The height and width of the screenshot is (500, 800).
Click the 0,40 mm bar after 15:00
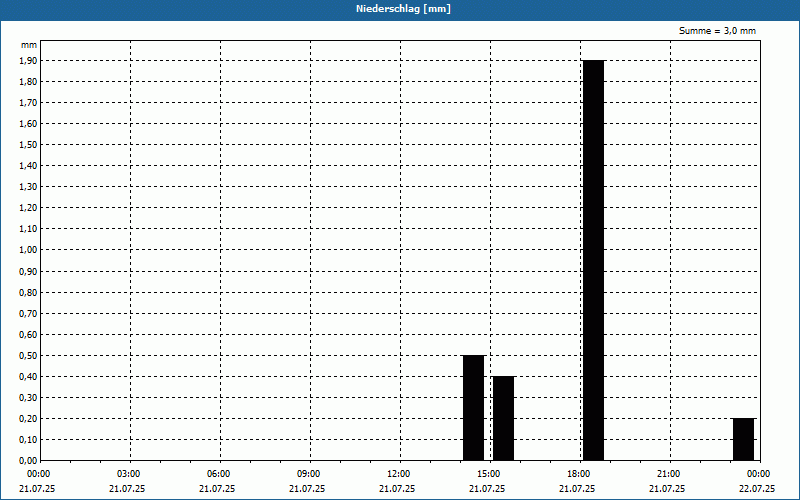[x=504, y=418]
